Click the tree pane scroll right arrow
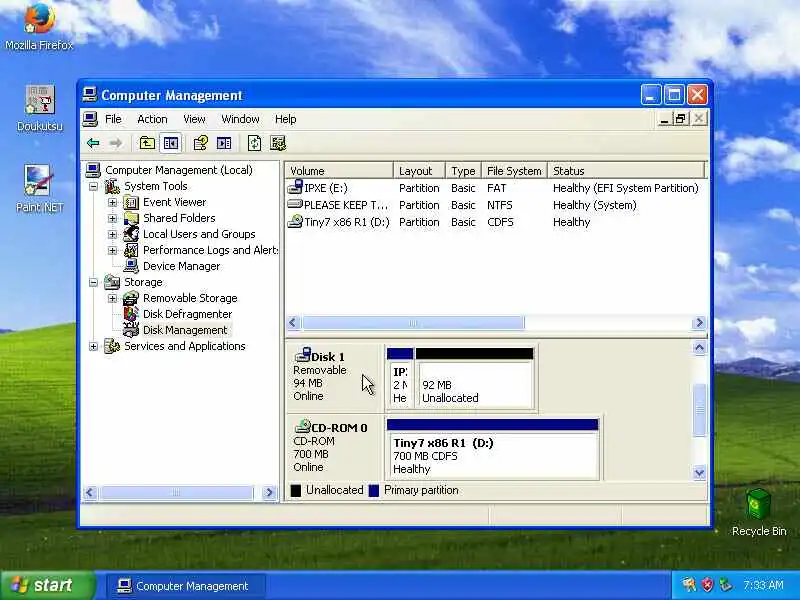The height and width of the screenshot is (600, 800). click(x=269, y=492)
